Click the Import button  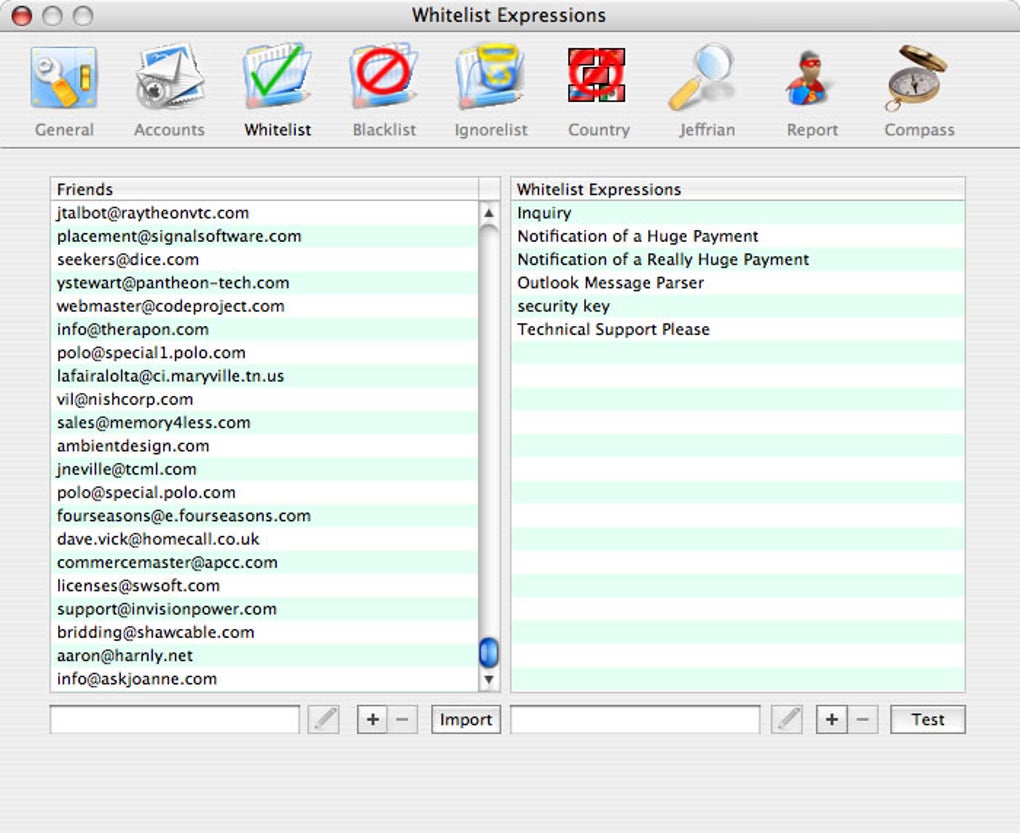466,719
